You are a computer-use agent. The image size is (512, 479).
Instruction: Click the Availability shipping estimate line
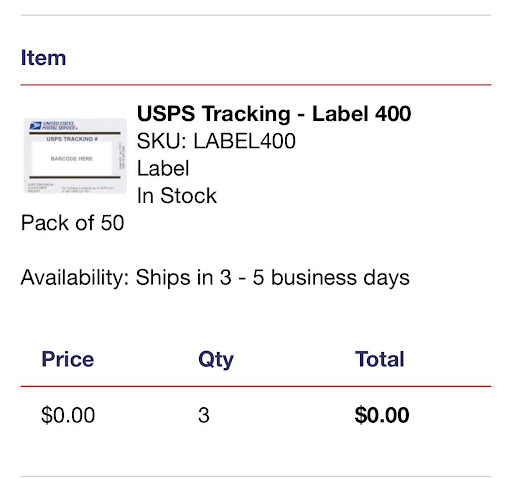point(215,278)
